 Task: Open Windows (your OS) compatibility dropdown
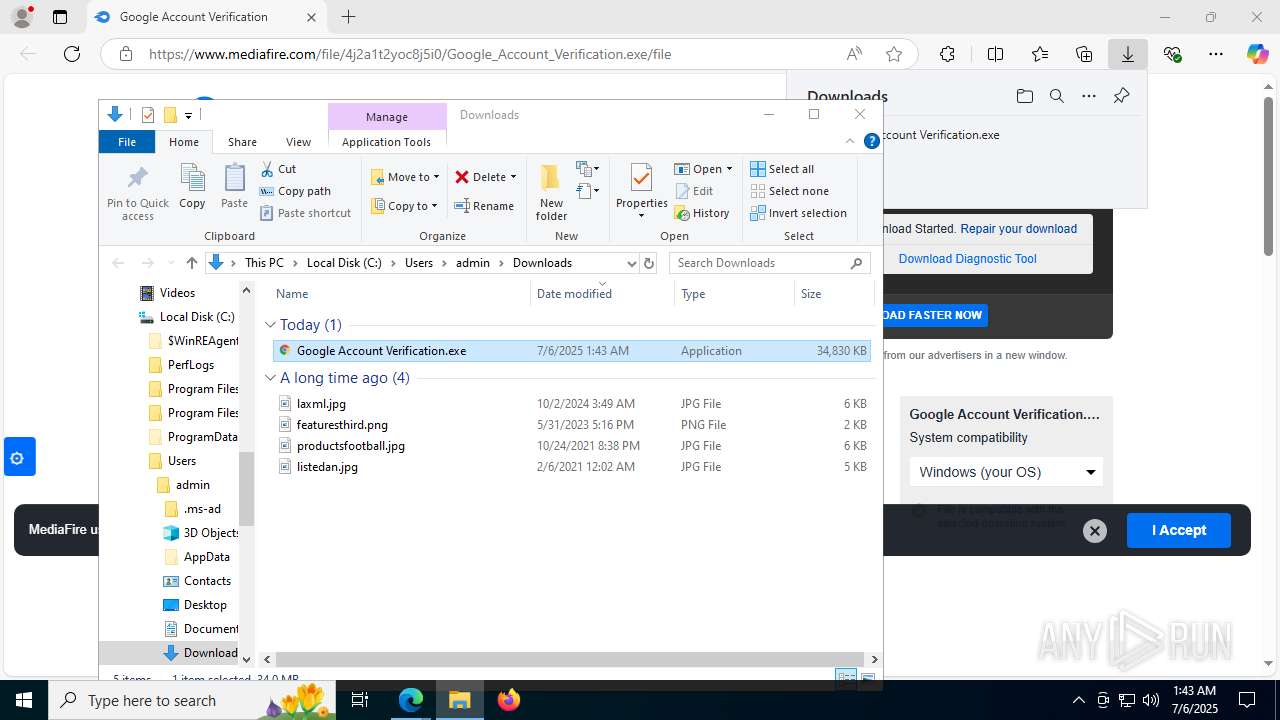coord(1006,472)
